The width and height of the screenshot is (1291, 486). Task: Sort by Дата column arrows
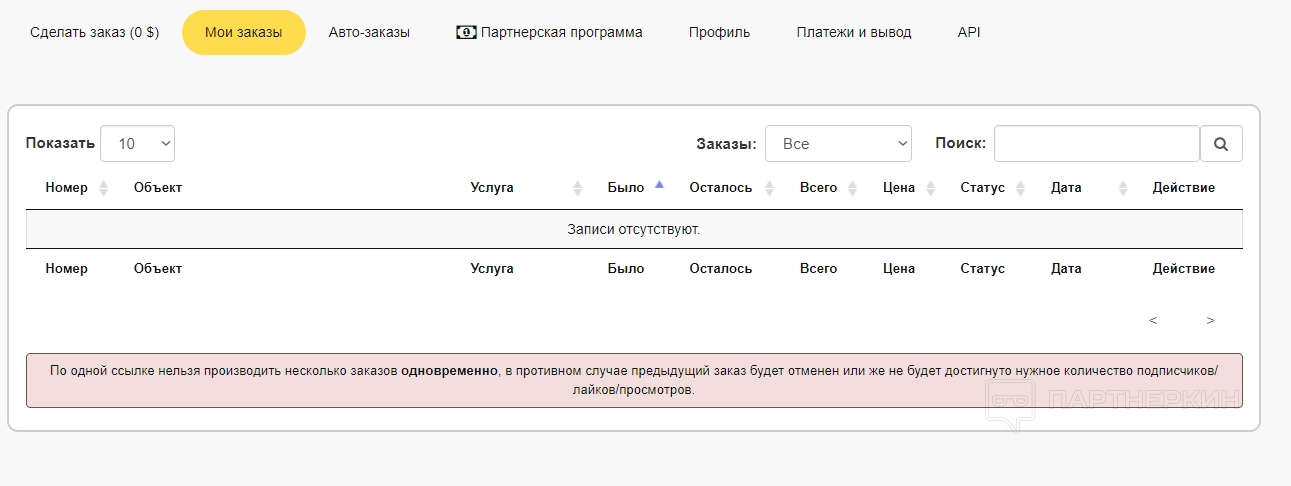(1122, 188)
